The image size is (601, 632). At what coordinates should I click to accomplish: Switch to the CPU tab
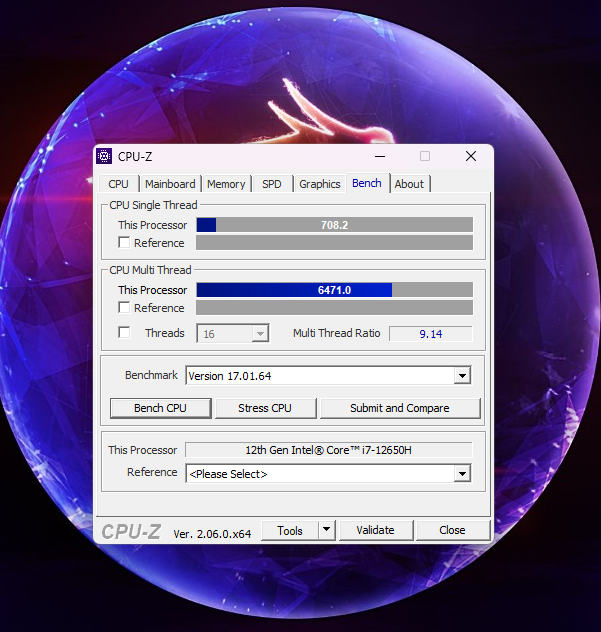click(119, 184)
